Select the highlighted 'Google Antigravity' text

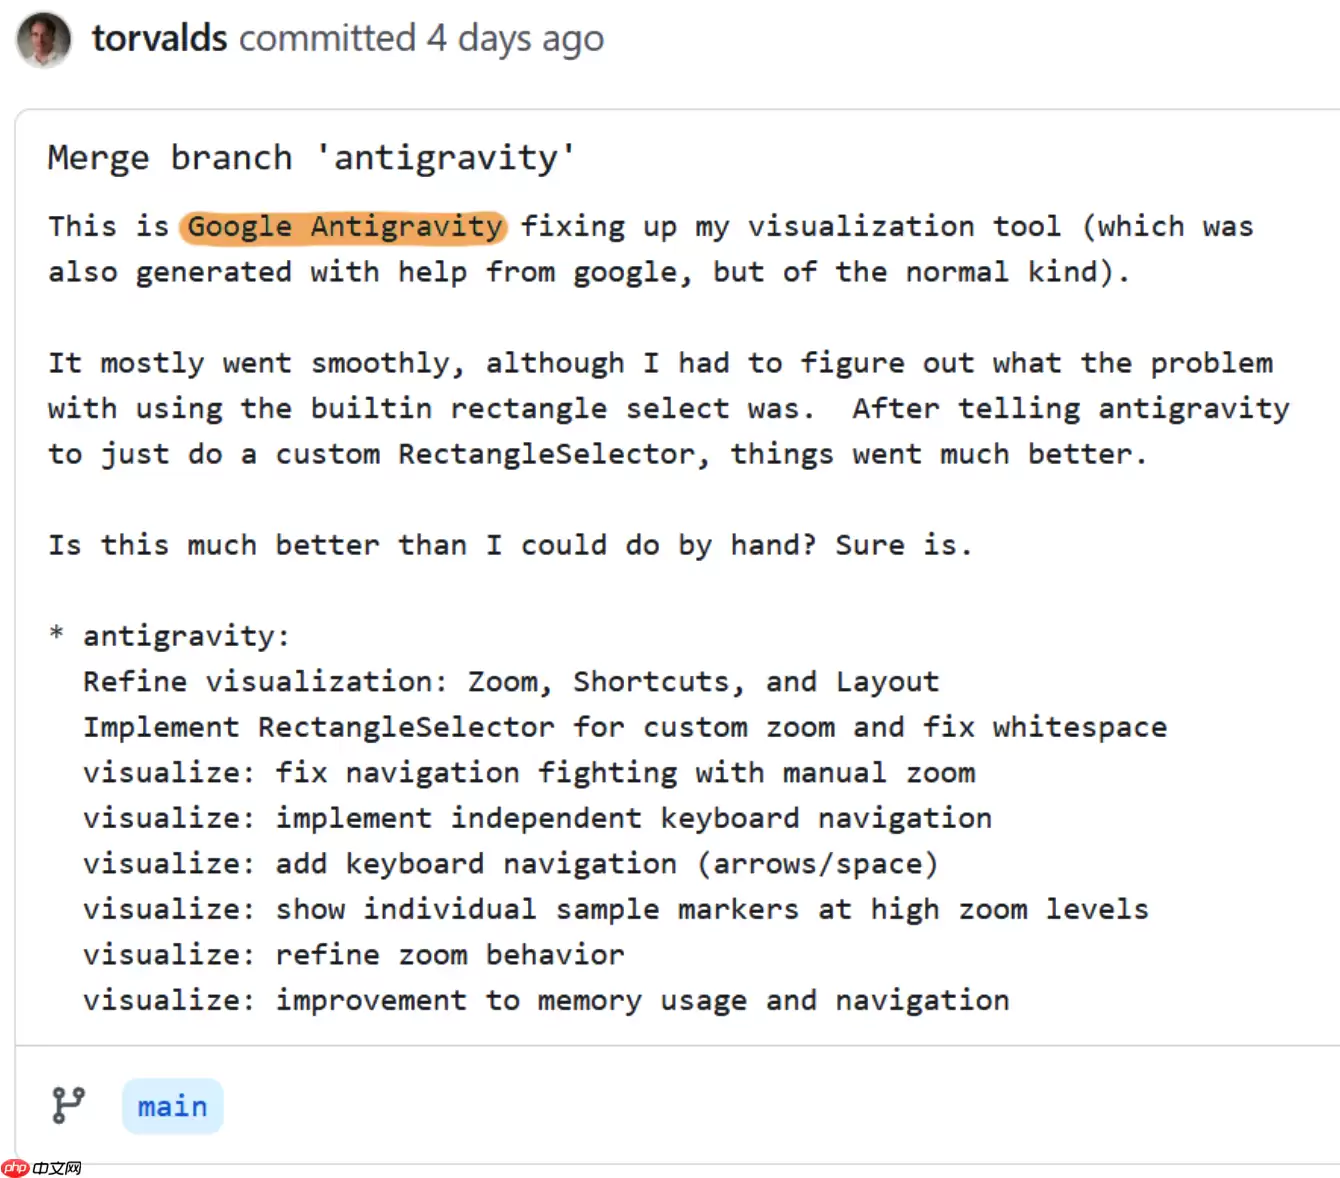(343, 227)
